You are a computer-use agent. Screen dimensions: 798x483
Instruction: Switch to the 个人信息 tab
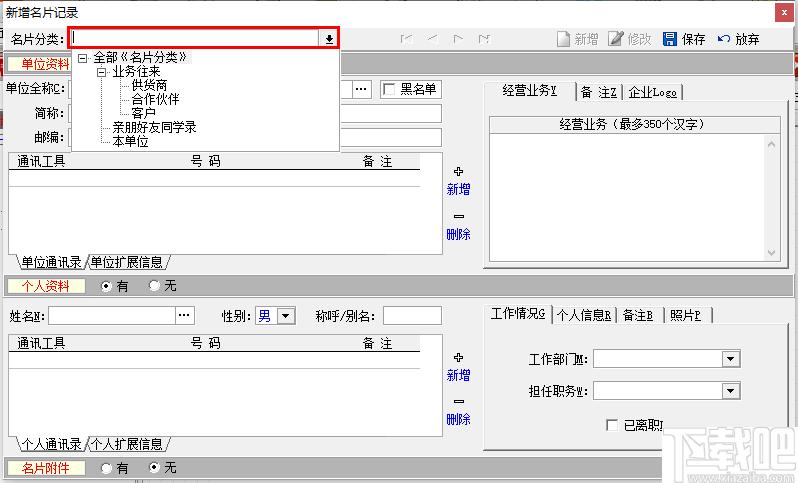click(x=584, y=316)
